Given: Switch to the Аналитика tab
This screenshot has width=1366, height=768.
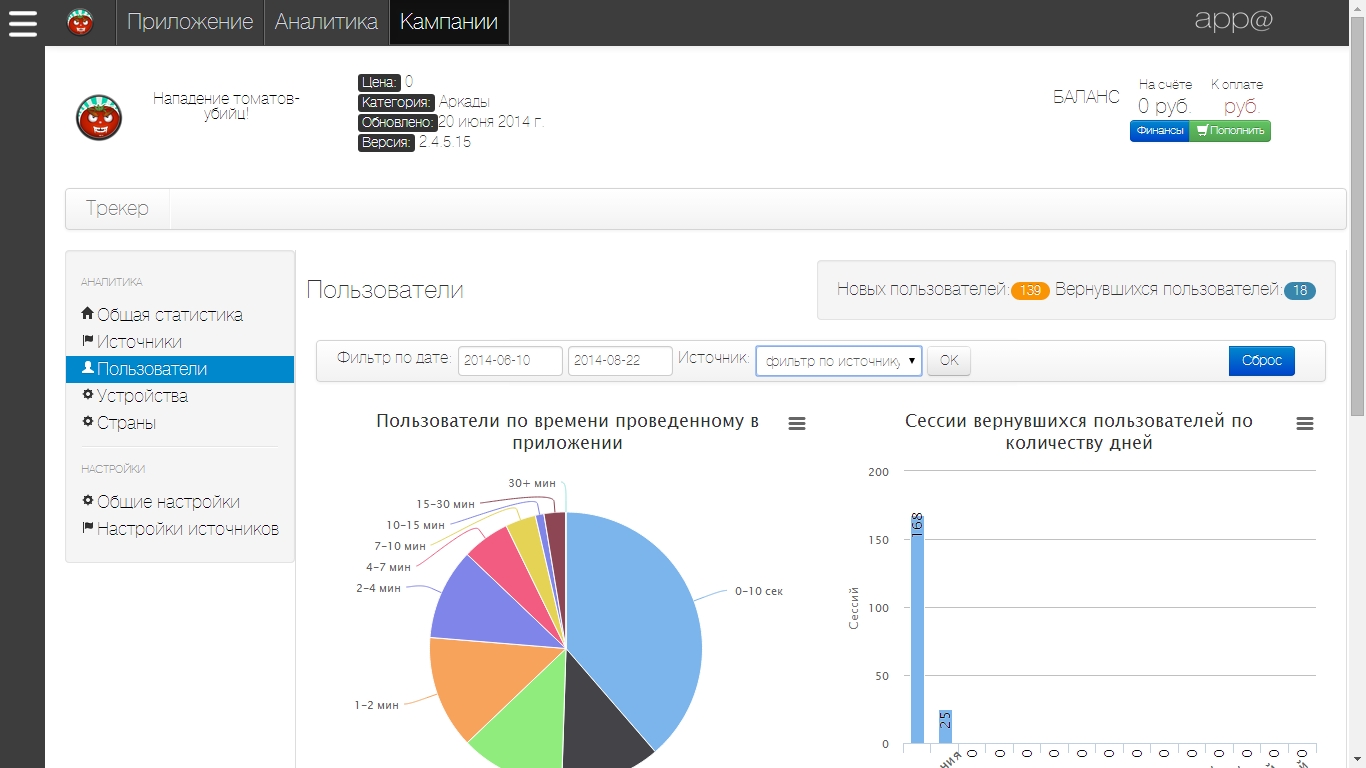Looking at the screenshot, I should click(326, 22).
